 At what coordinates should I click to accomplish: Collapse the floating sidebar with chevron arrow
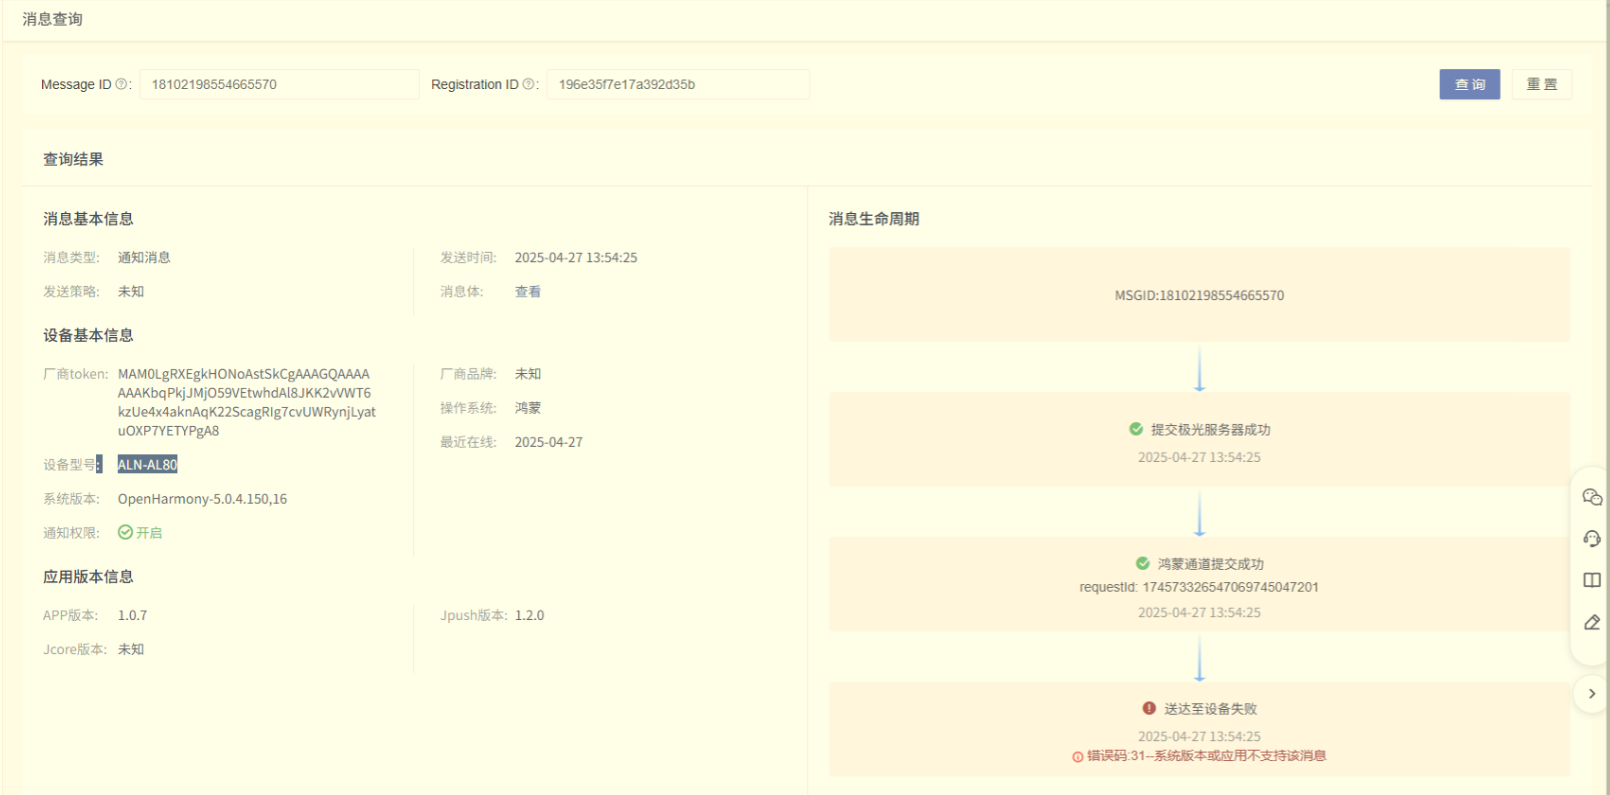(1591, 694)
